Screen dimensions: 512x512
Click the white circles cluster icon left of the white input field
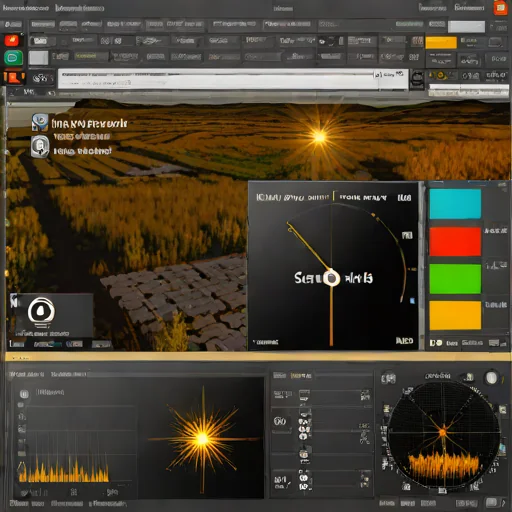pyautogui.click(x=43, y=79)
